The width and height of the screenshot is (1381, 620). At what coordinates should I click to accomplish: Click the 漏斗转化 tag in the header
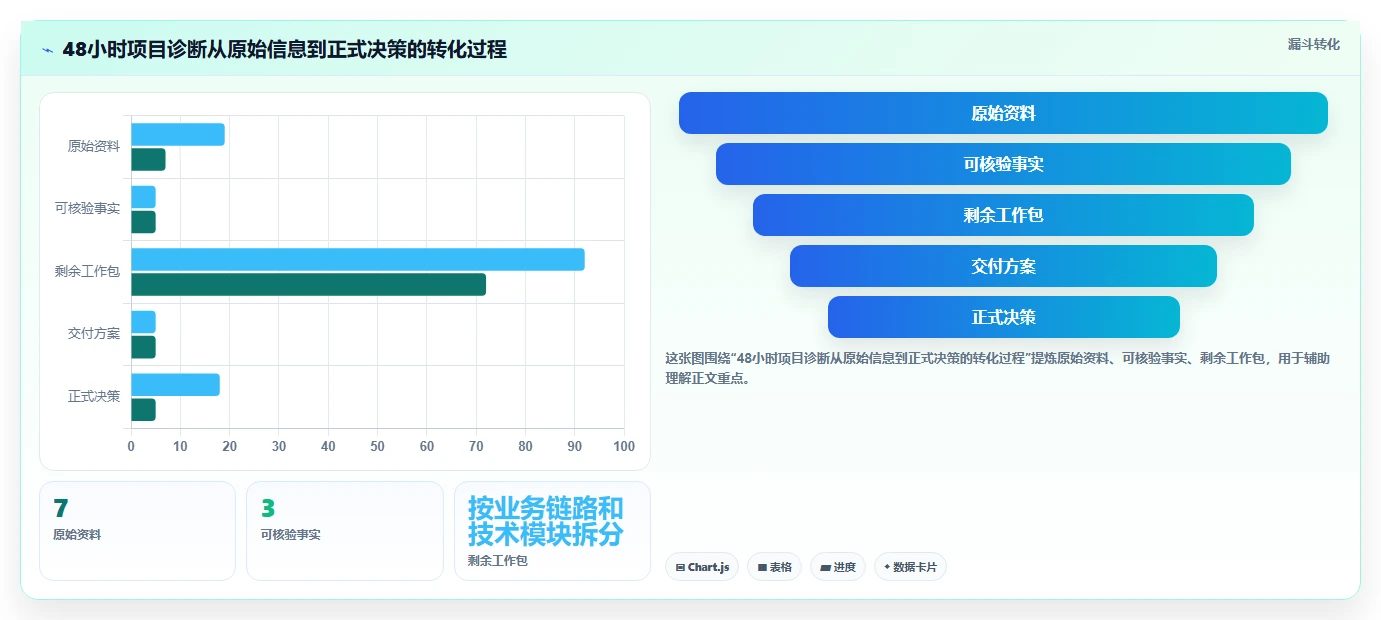coord(1313,44)
